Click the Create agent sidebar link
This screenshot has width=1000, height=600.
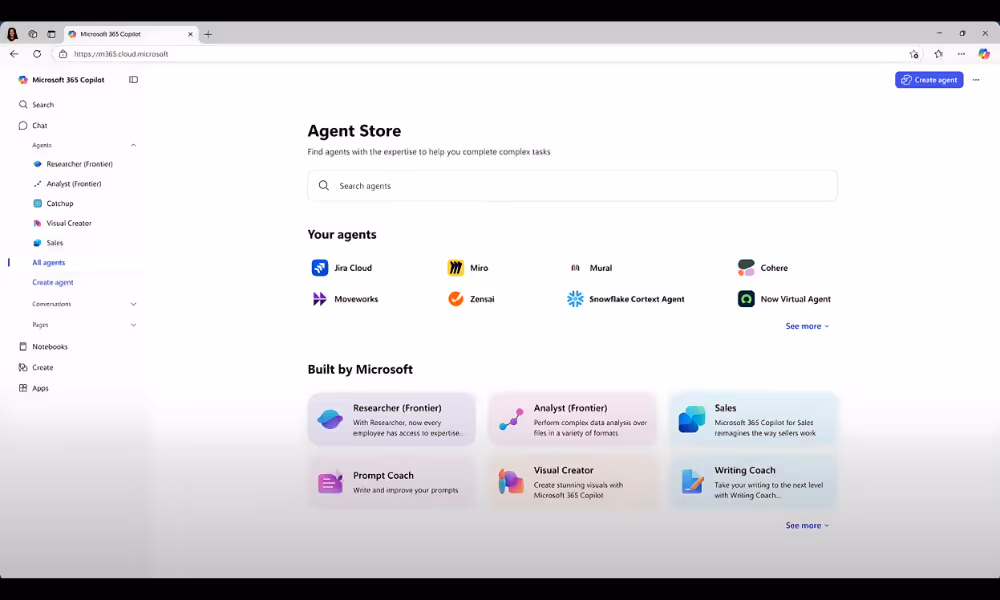tap(53, 282)
